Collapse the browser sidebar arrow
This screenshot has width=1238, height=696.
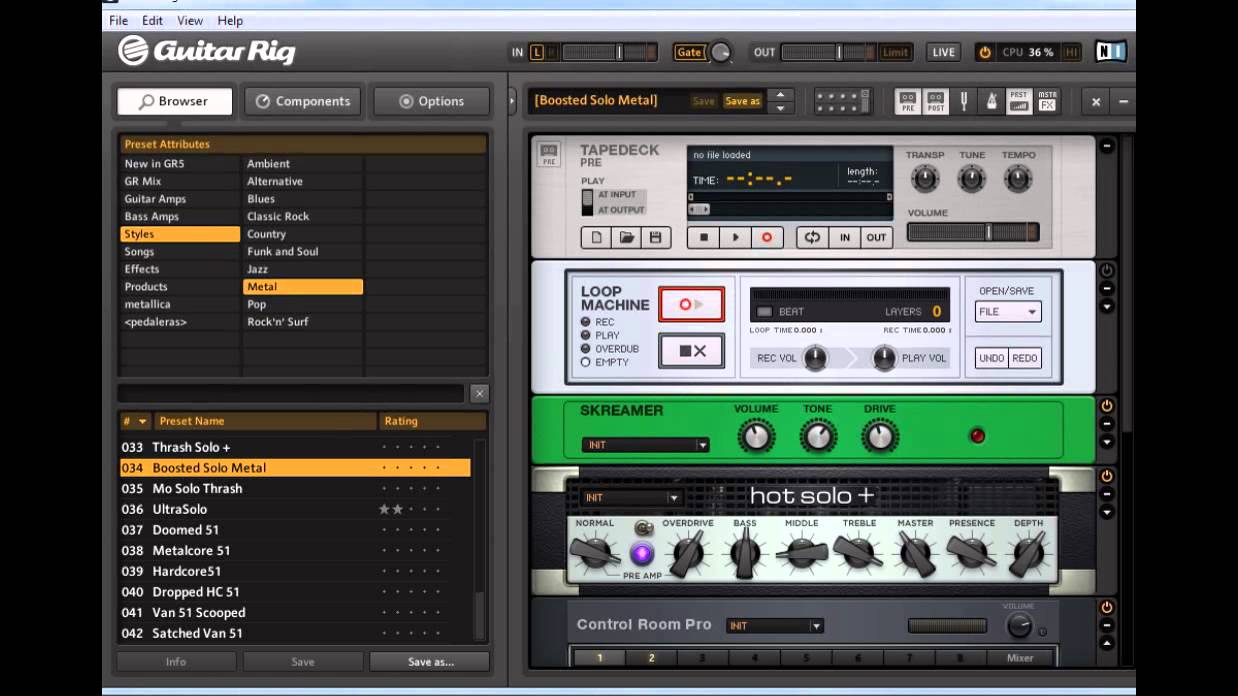coord(513,101)
